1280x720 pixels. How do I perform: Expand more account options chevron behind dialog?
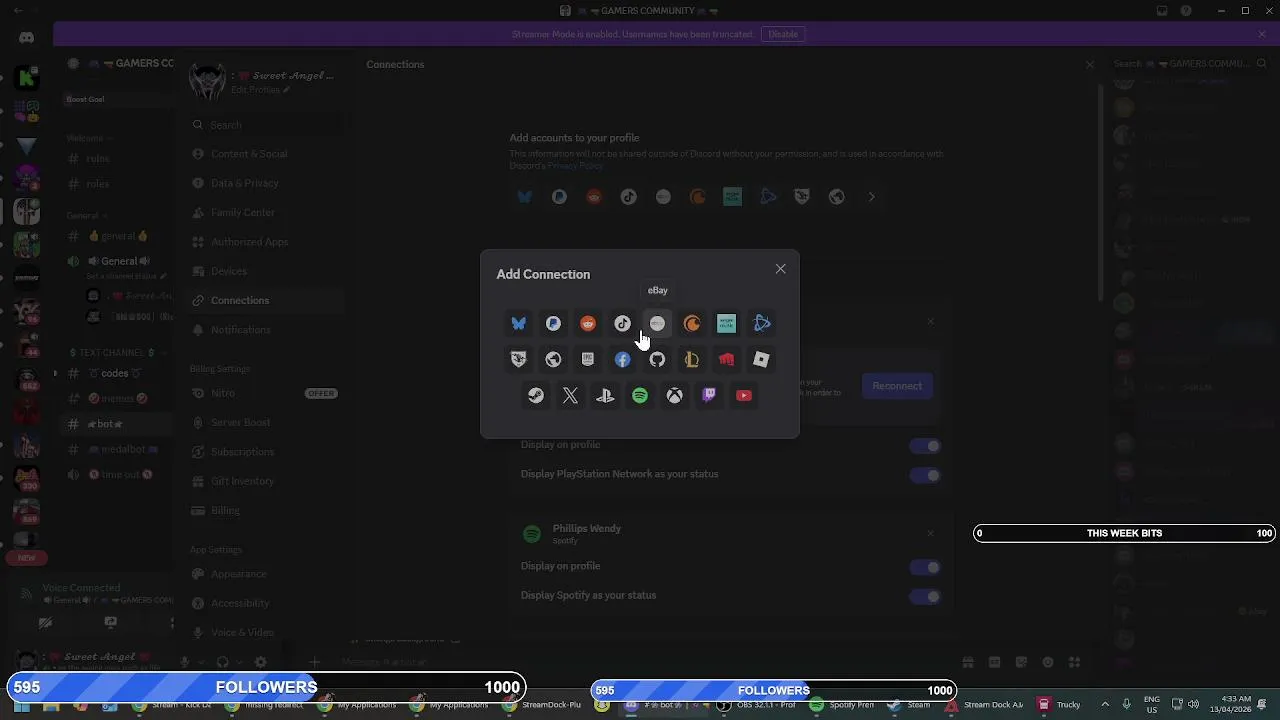pos(871,197)
